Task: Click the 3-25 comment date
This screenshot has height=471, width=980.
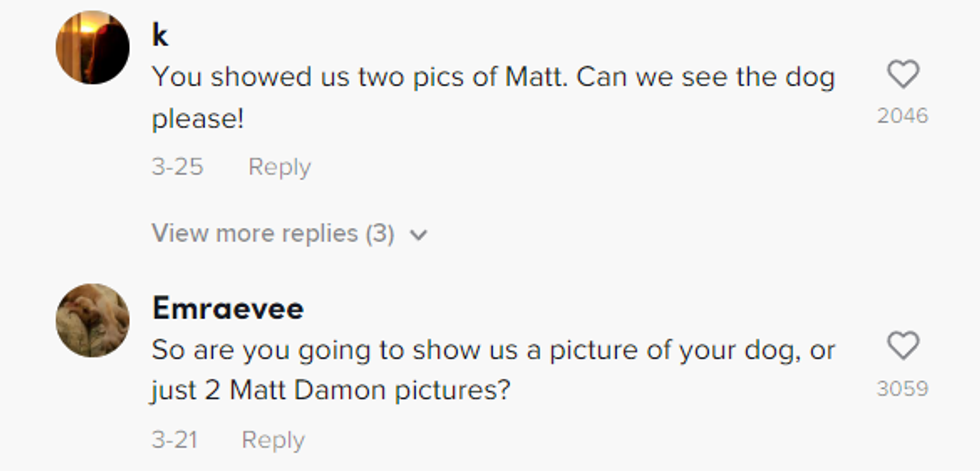Action: [177, 167]
